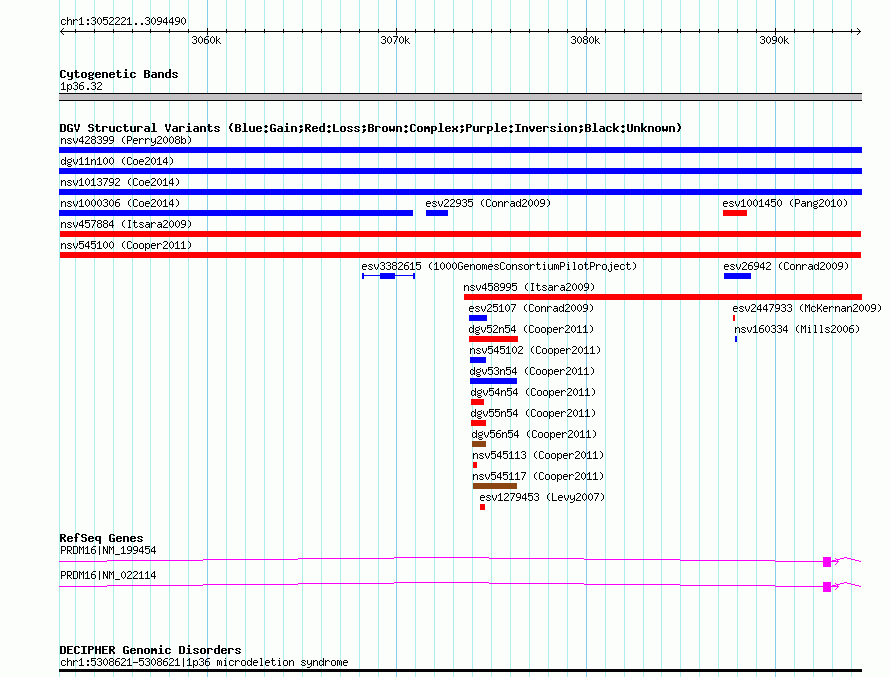The width and height of the screenshot is (890, 677).
Task: Click the 3070k ruler label
Action: click(395, 40)
